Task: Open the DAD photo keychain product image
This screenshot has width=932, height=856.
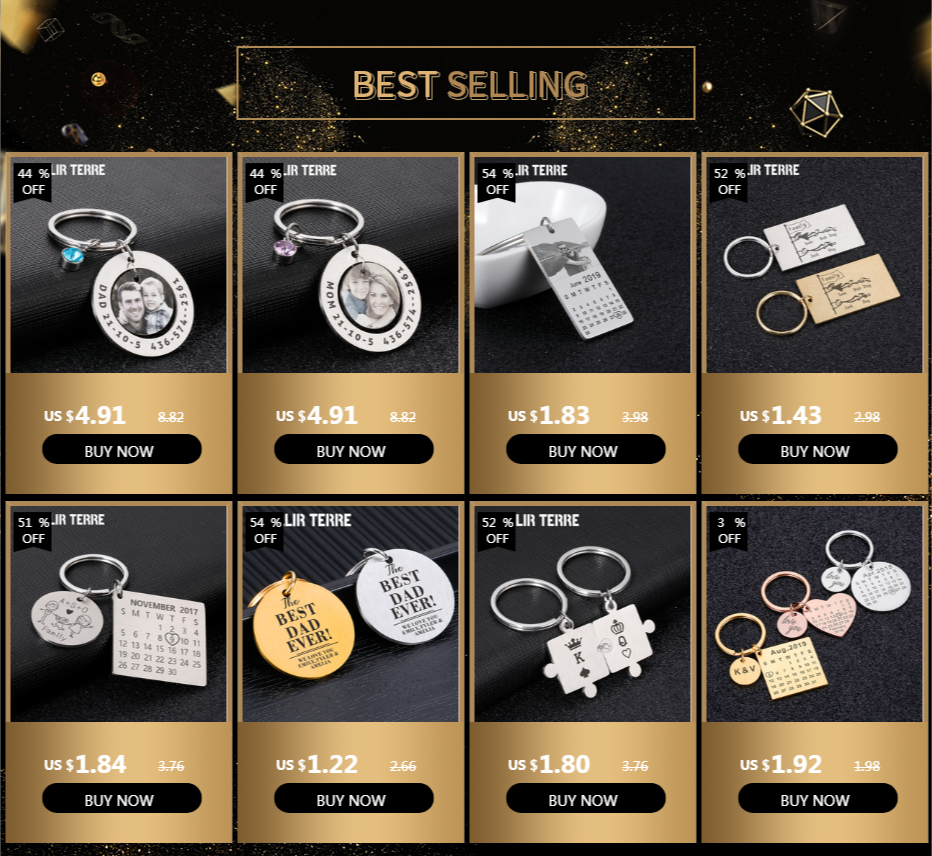Action: [x=119, y=265]
